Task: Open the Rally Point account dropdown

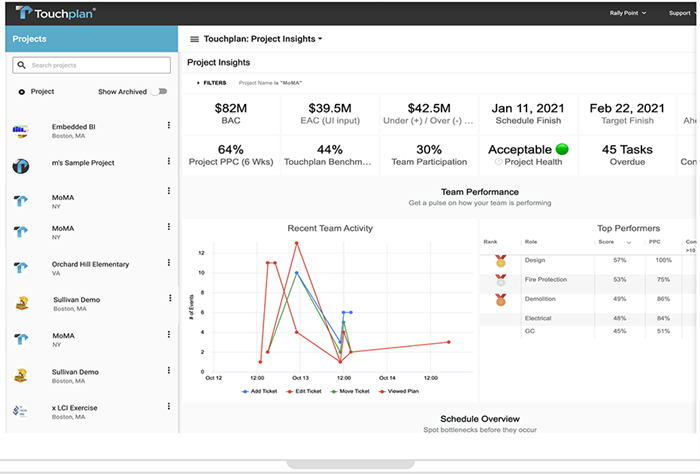Action: [x=628, y=13]
